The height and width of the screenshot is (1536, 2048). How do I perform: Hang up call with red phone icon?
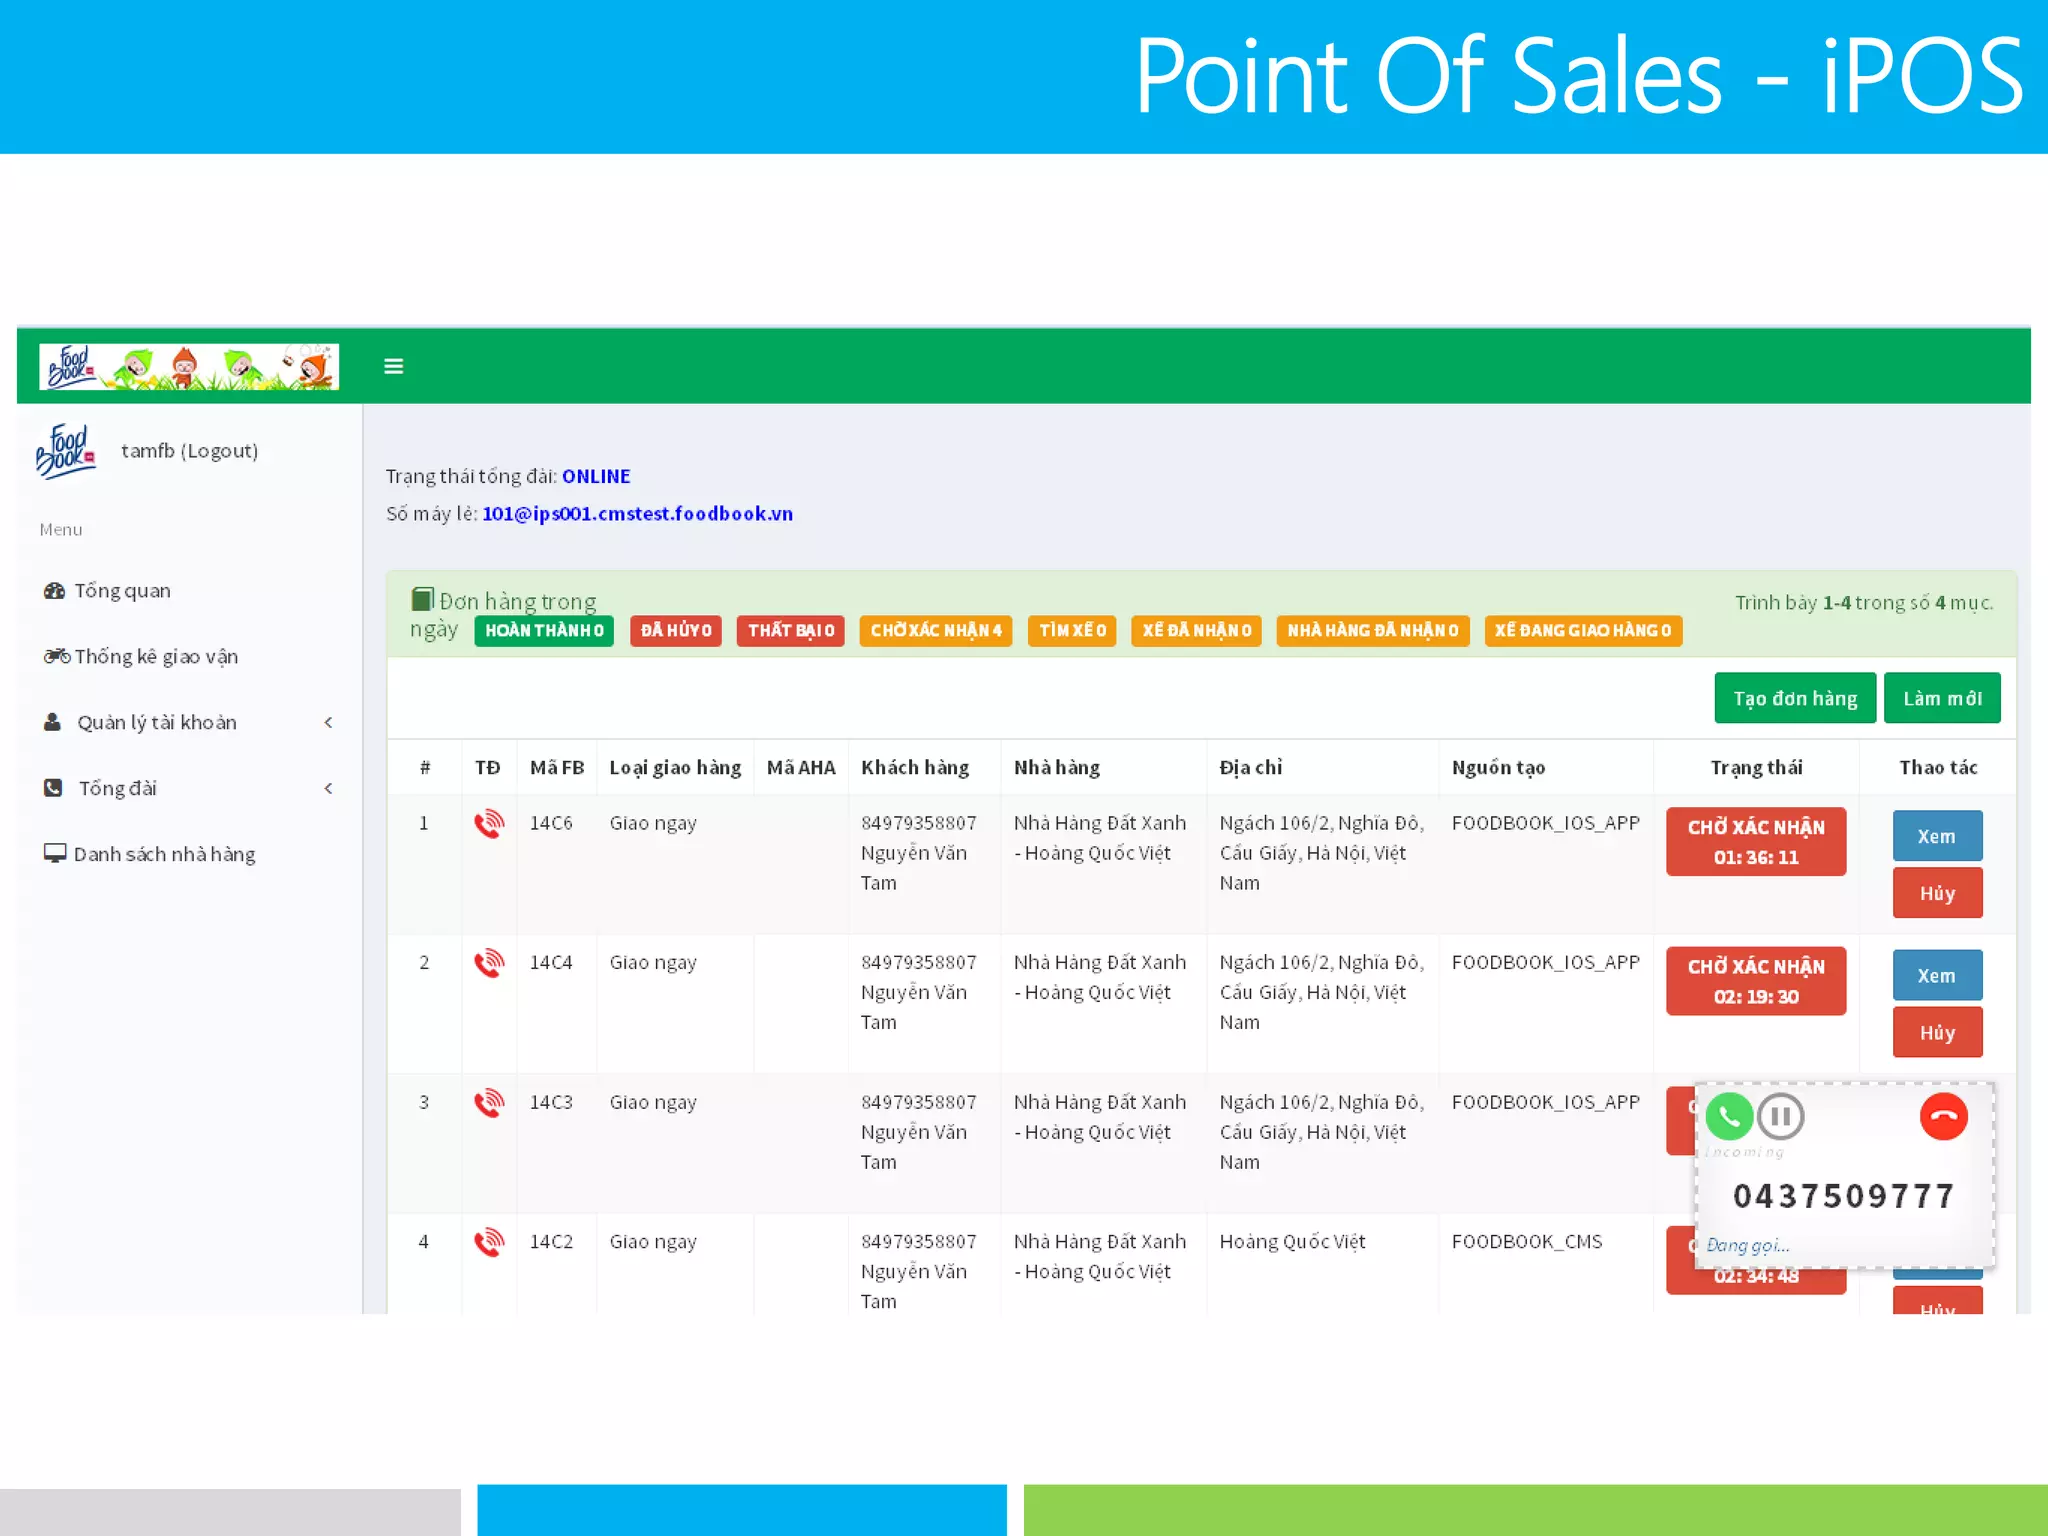(x=1944, y=1117)
